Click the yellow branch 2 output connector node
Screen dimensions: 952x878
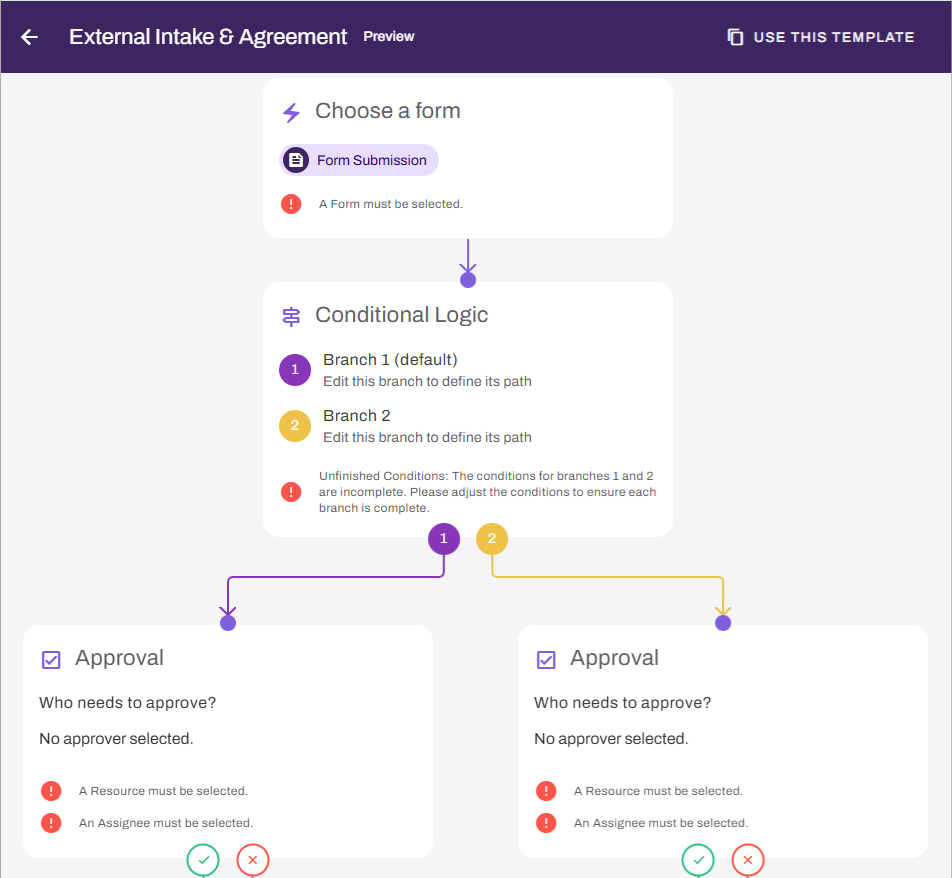pos(492,539)
